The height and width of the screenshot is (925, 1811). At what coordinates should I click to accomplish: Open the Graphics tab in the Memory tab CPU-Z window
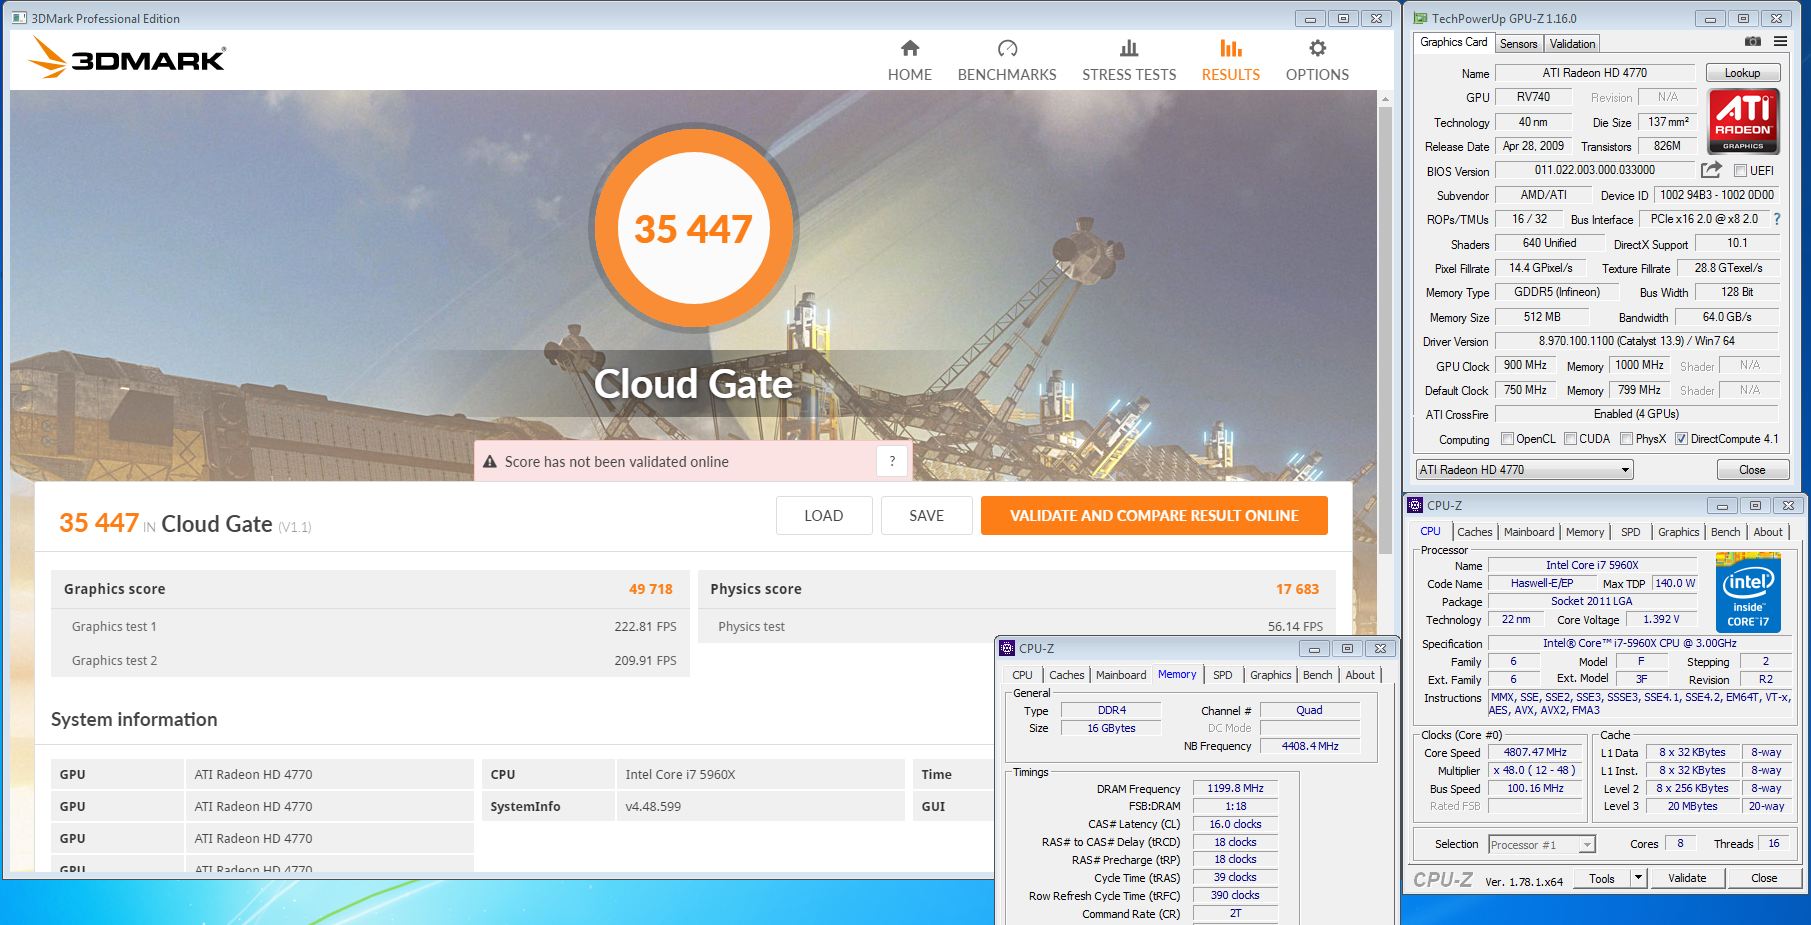pyautogui.click(x=1270, y=675)
